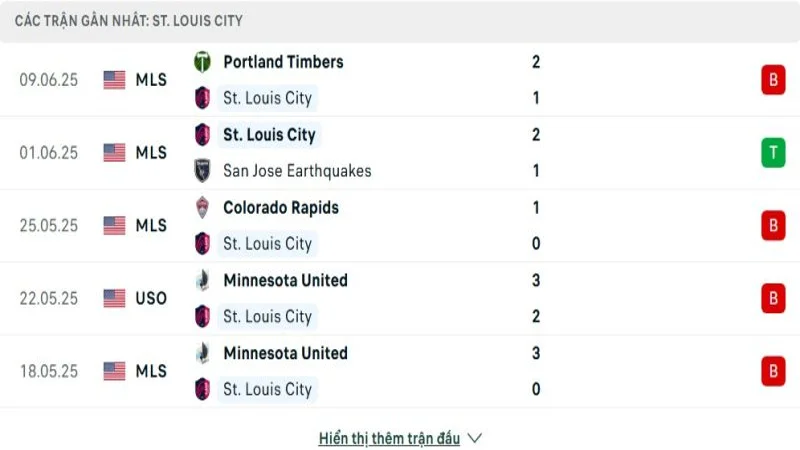Click the USO competition label

click(151, 298)
